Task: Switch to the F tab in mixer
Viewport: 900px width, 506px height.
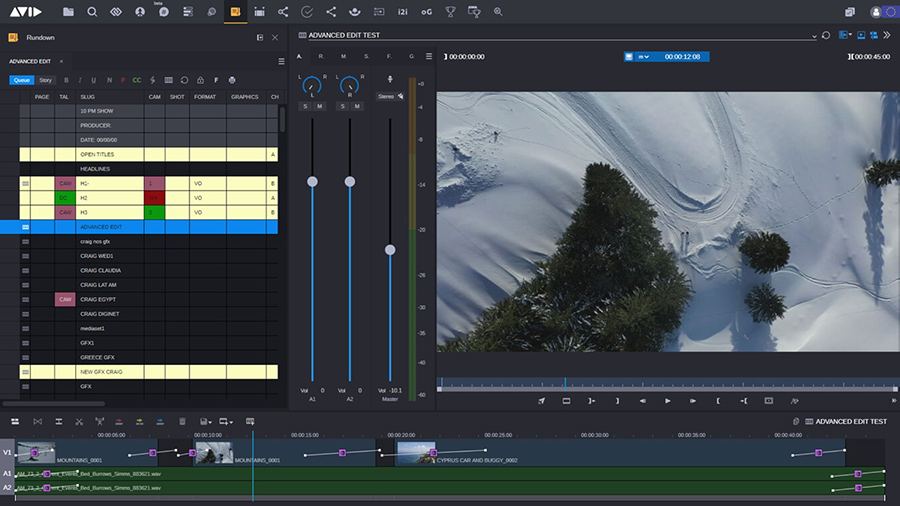Action: point(389,56)
